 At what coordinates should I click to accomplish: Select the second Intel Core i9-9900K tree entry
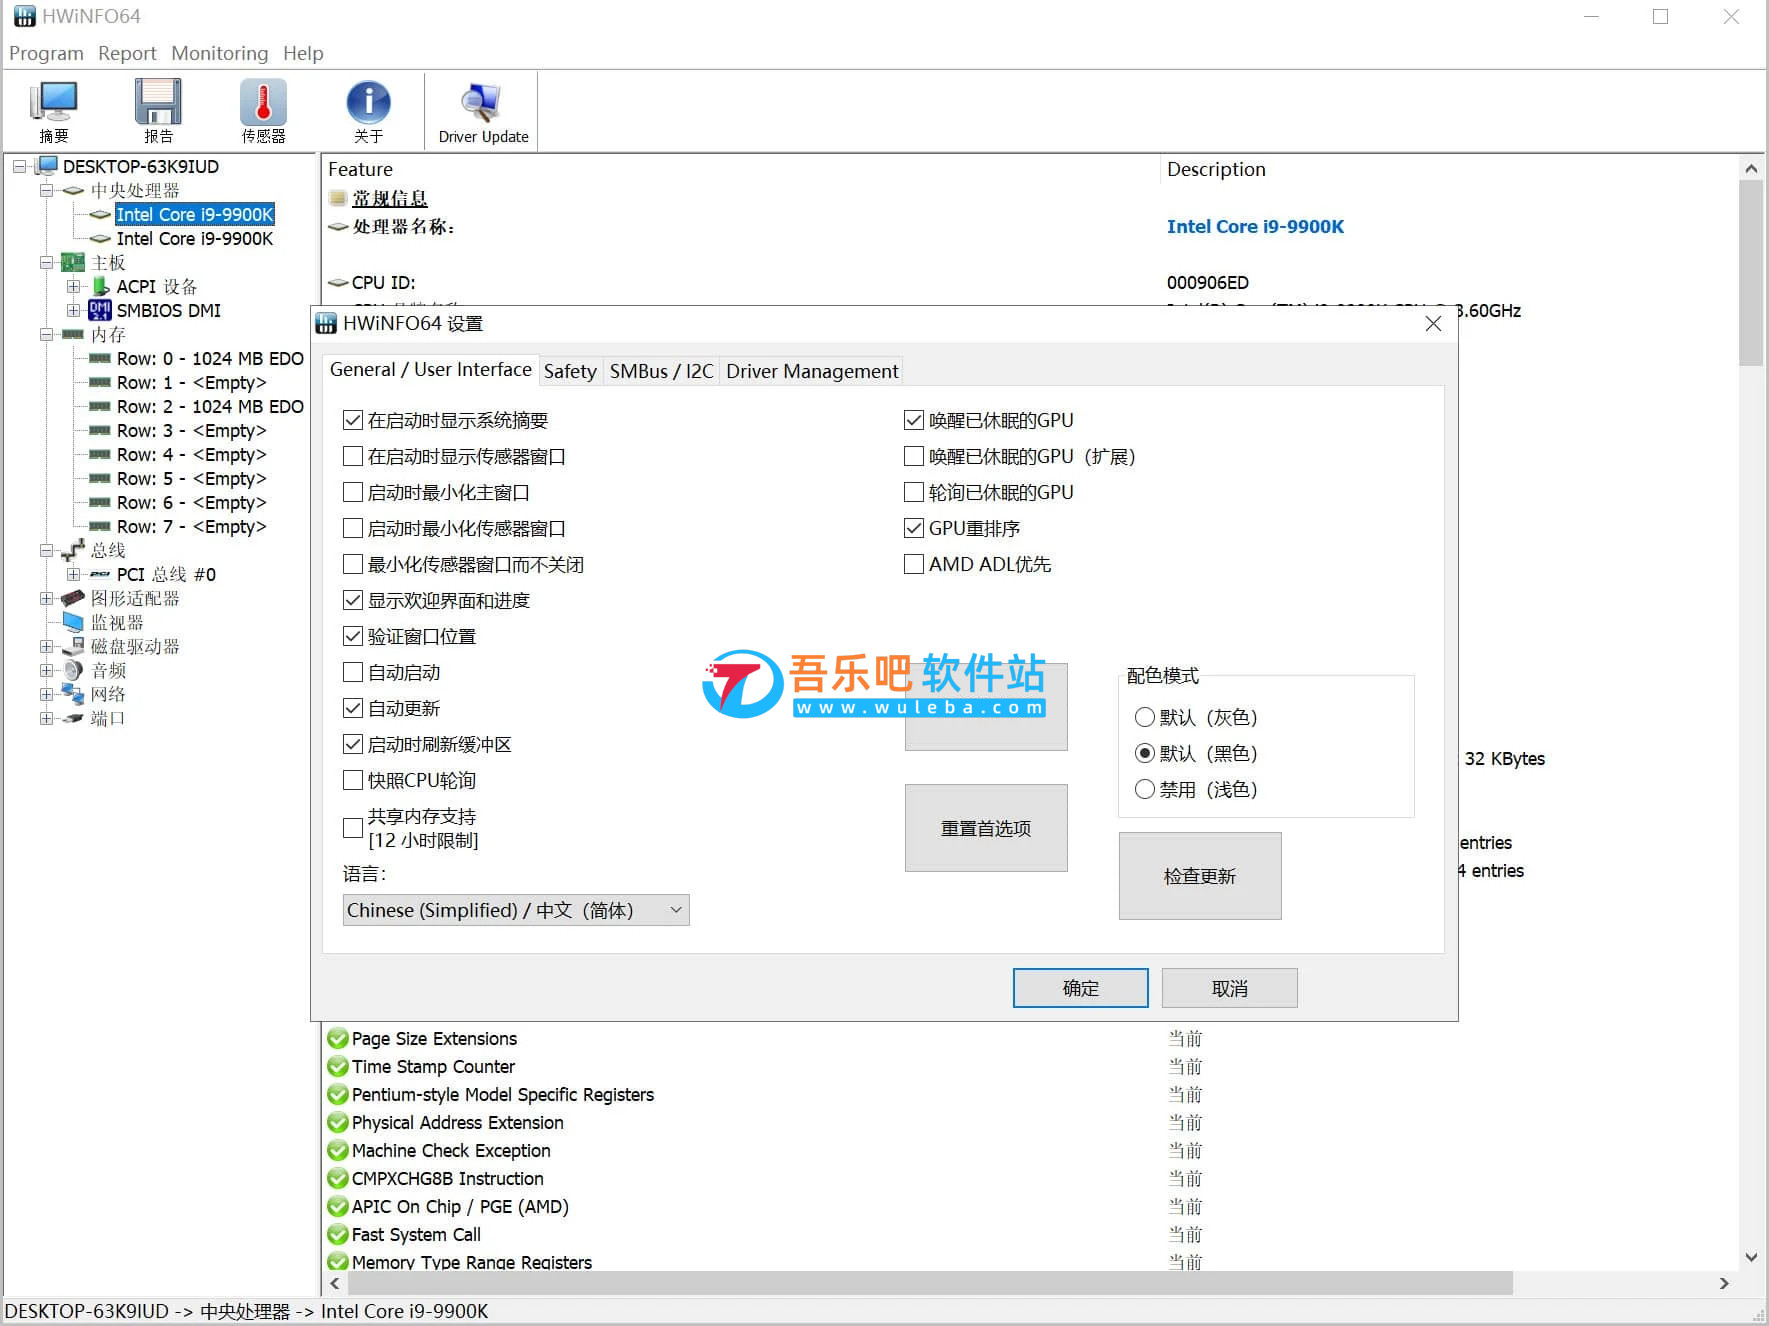point(194,238)
